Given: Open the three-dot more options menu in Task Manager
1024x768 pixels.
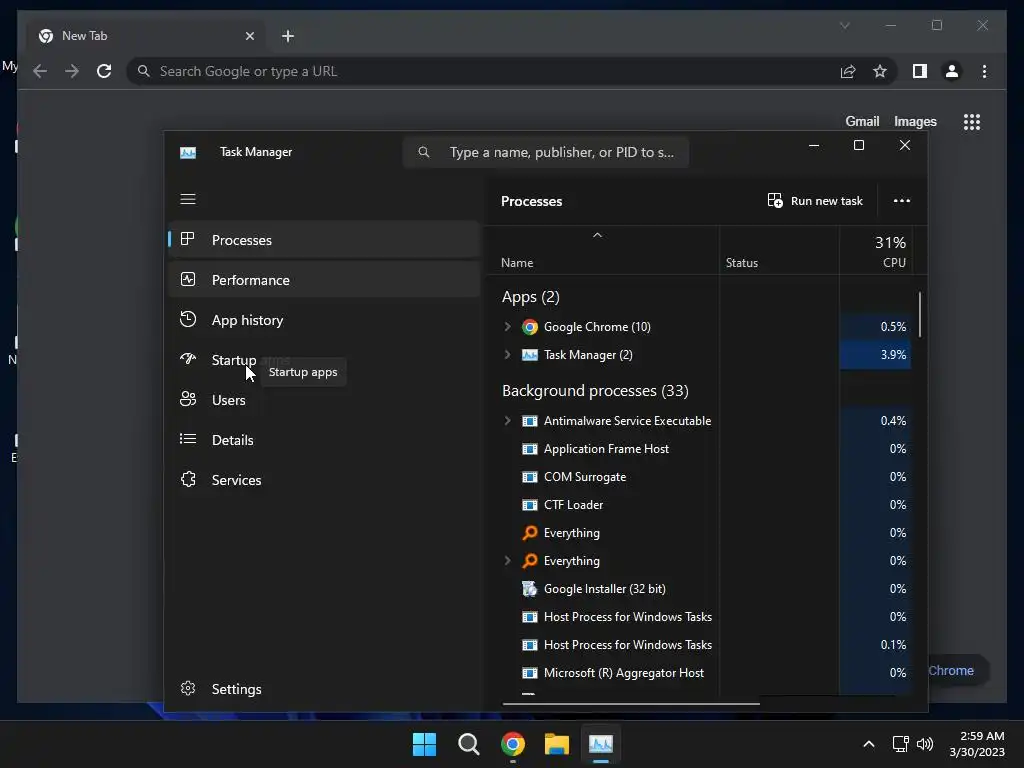Looking at the screenshot, I should pyautogui.click(x=902, y=200).
